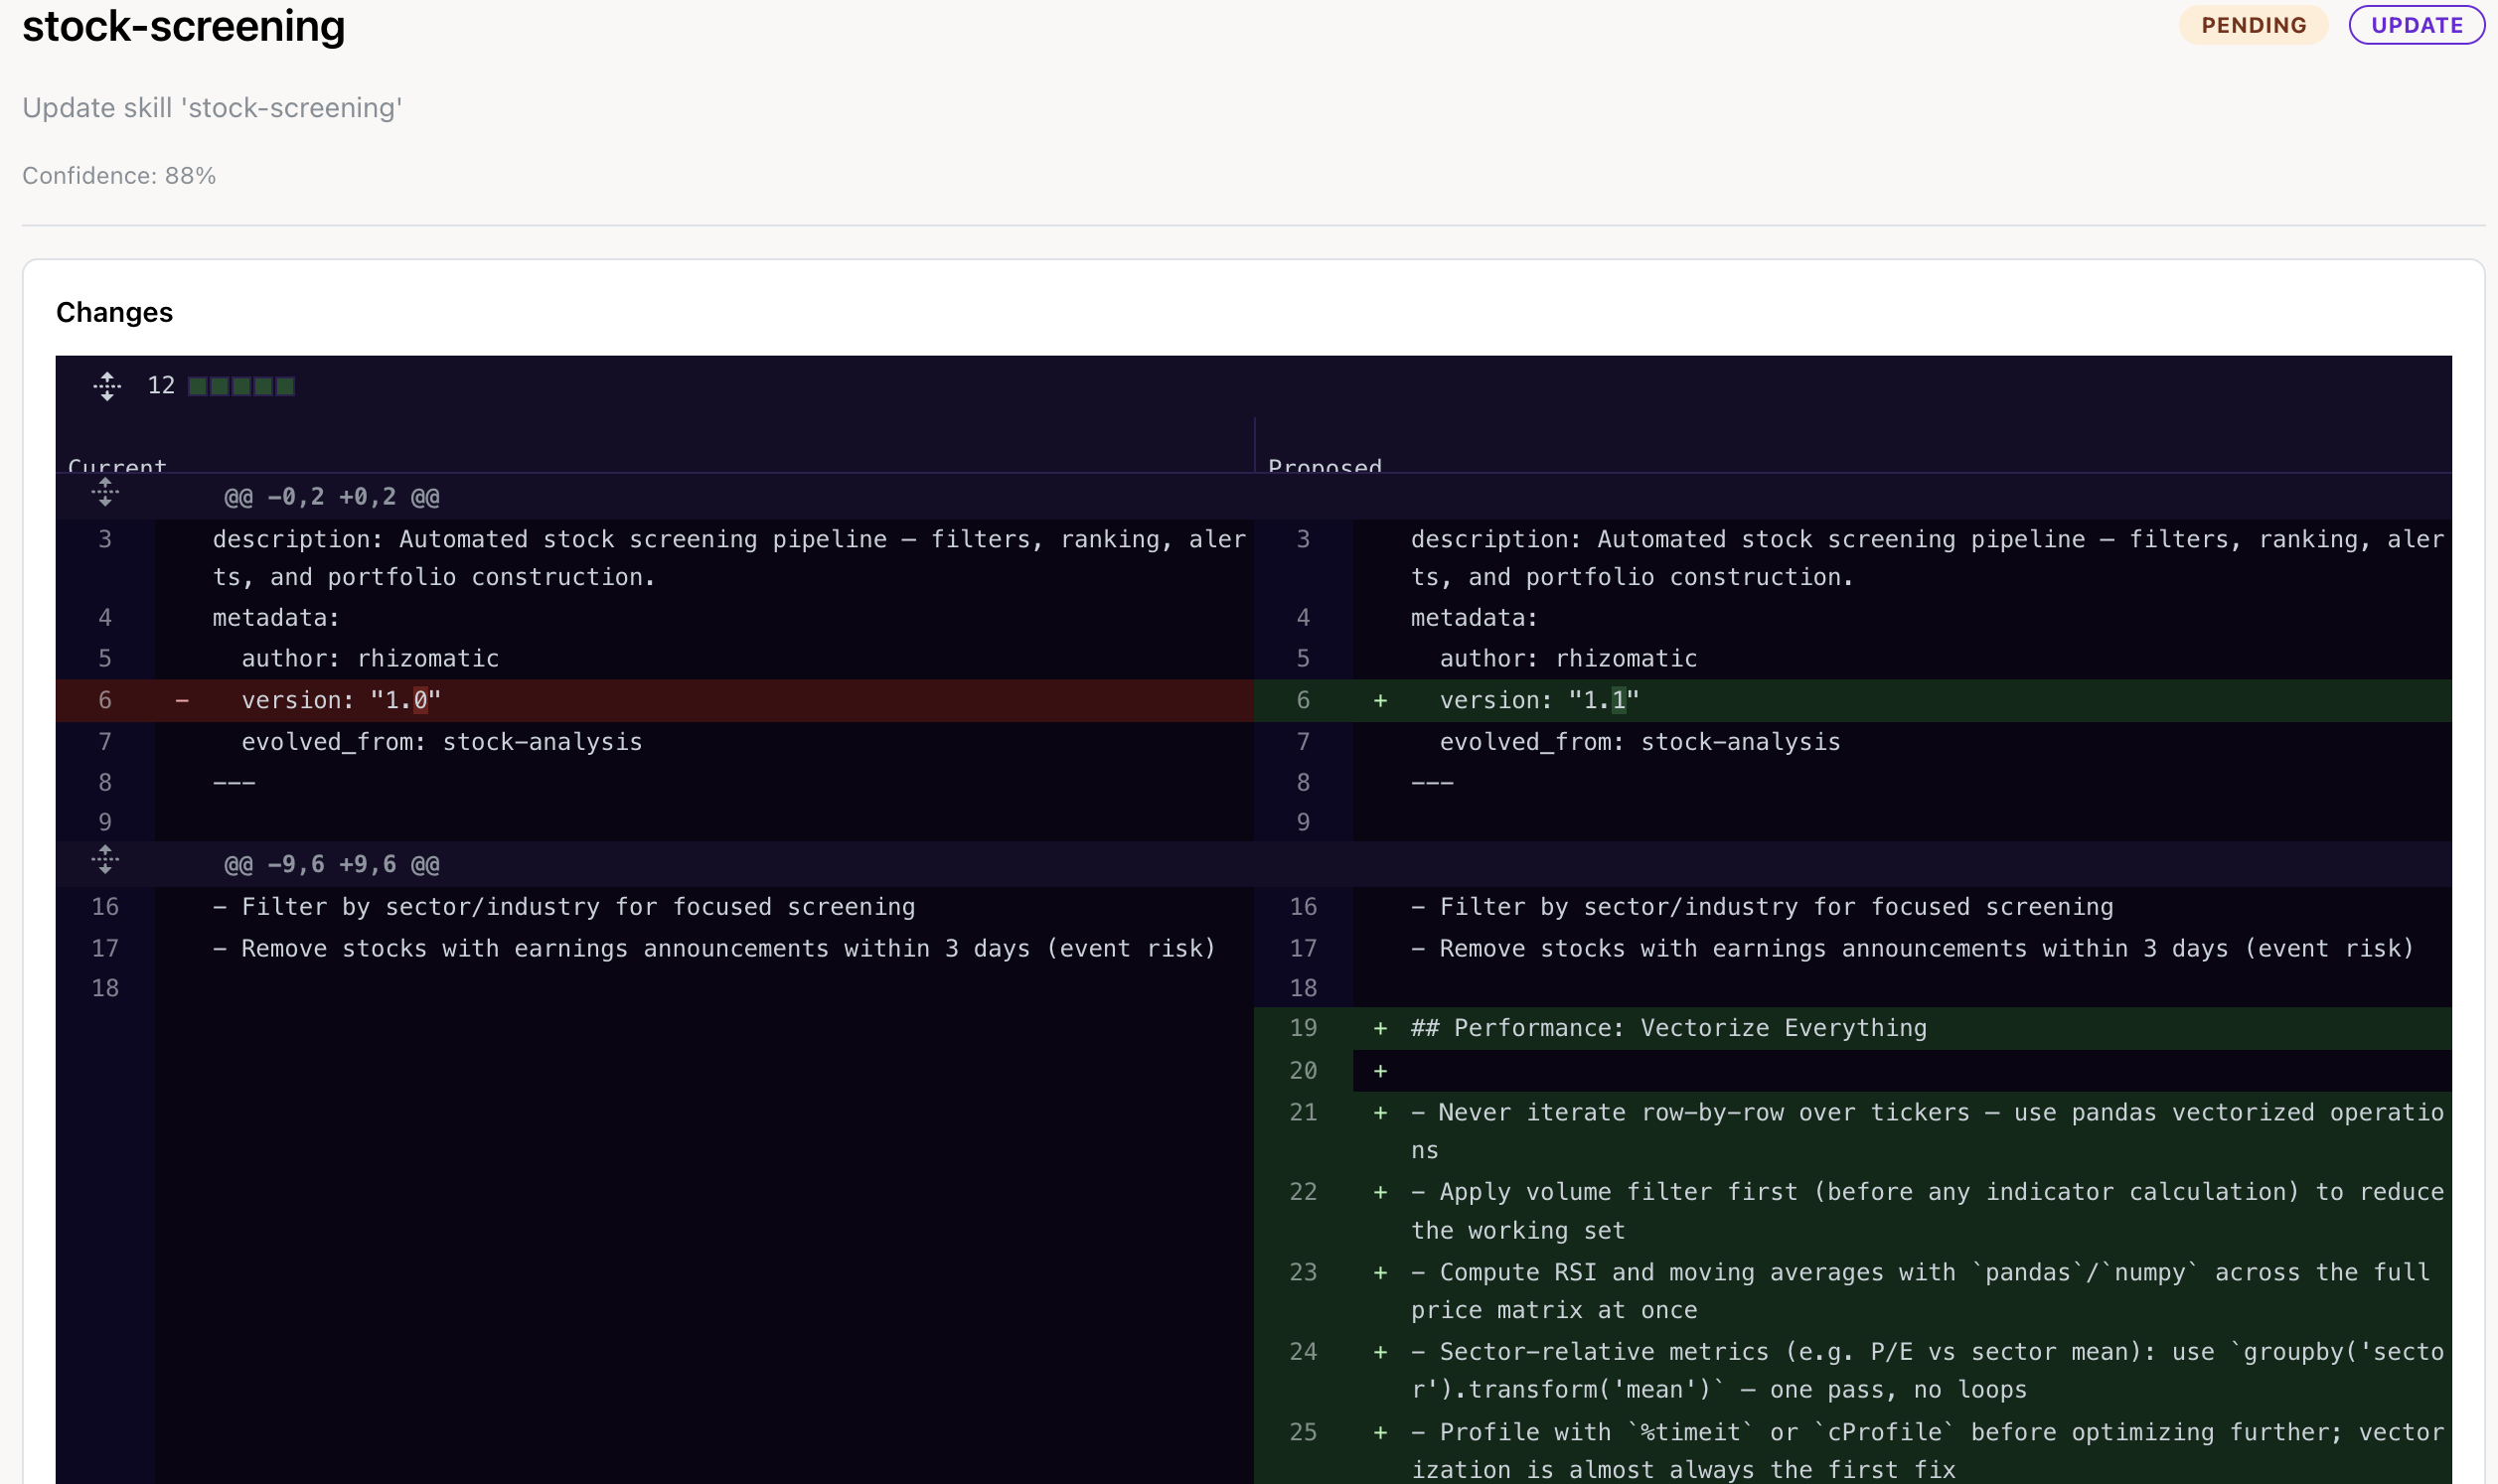This screenshot has height=1484, width=2498.
Task: Click line number 22 in the Proposed pane
Action: point(1303,1192)
